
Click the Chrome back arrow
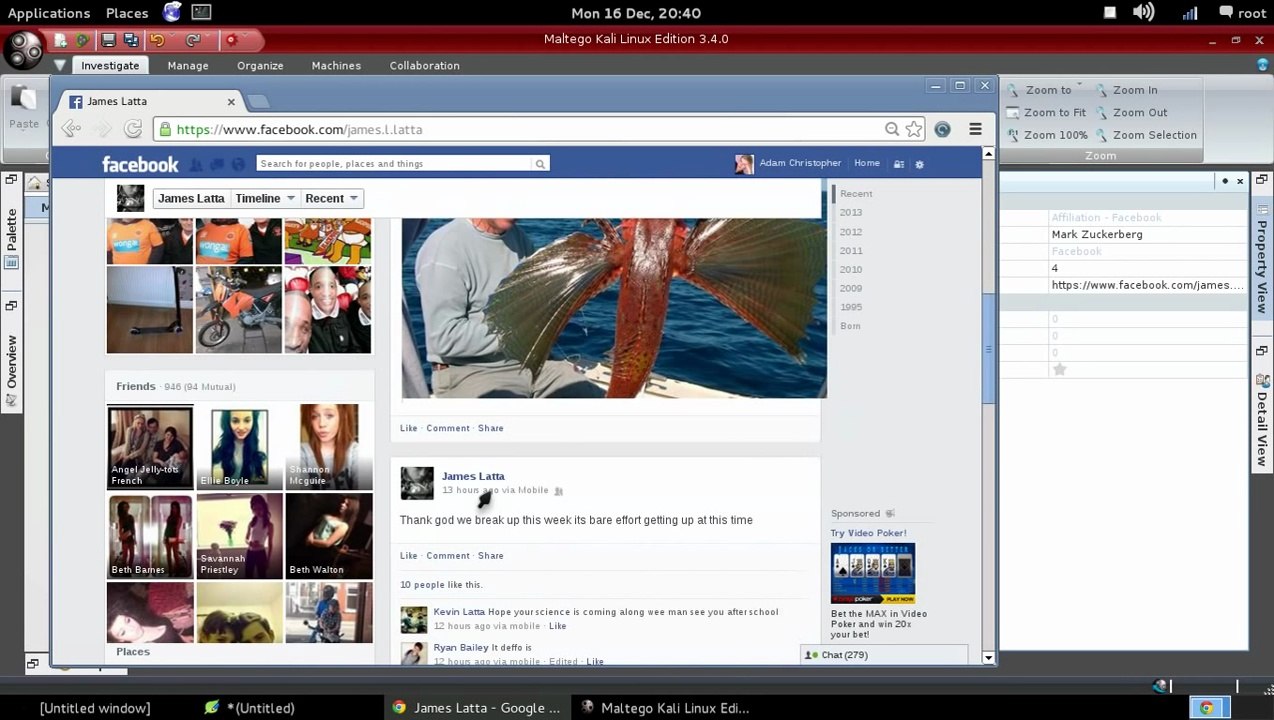coord(70,129)
